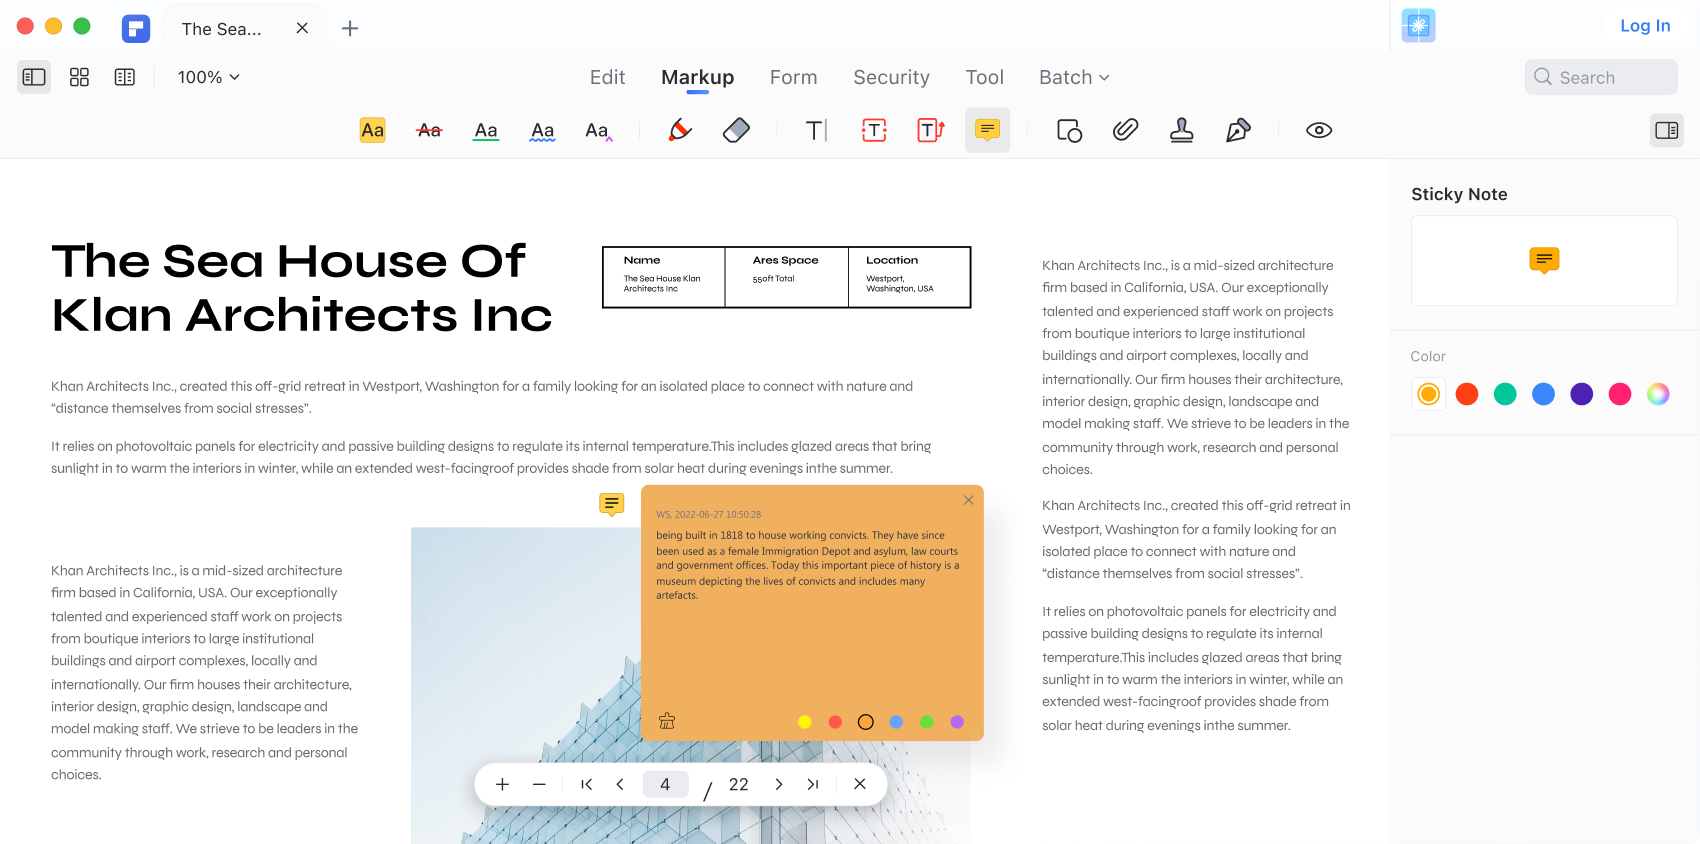Go to the next page
This screenshot has width=1700, height=844.
779,785
